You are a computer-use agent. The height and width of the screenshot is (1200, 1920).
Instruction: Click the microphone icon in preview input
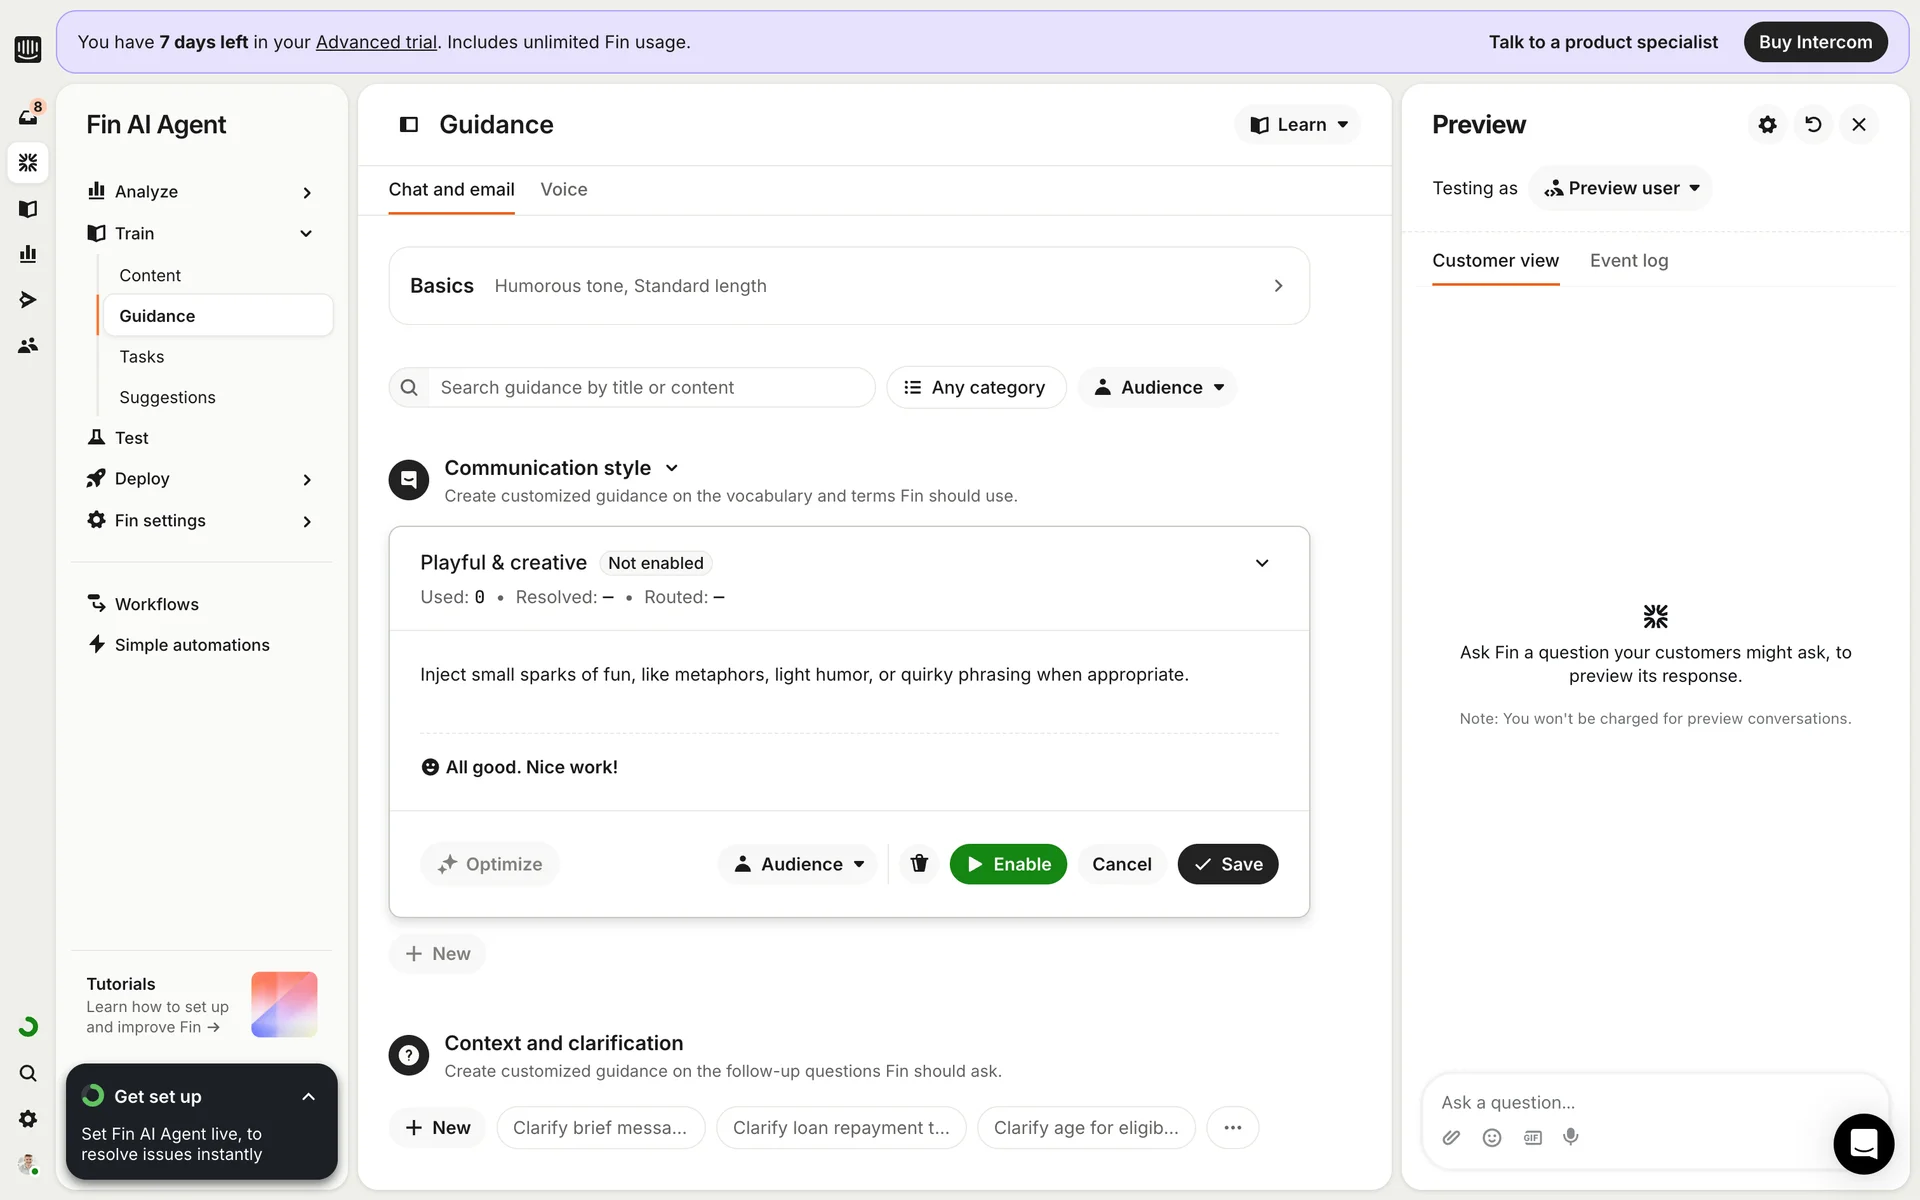pos(1571,1137)
